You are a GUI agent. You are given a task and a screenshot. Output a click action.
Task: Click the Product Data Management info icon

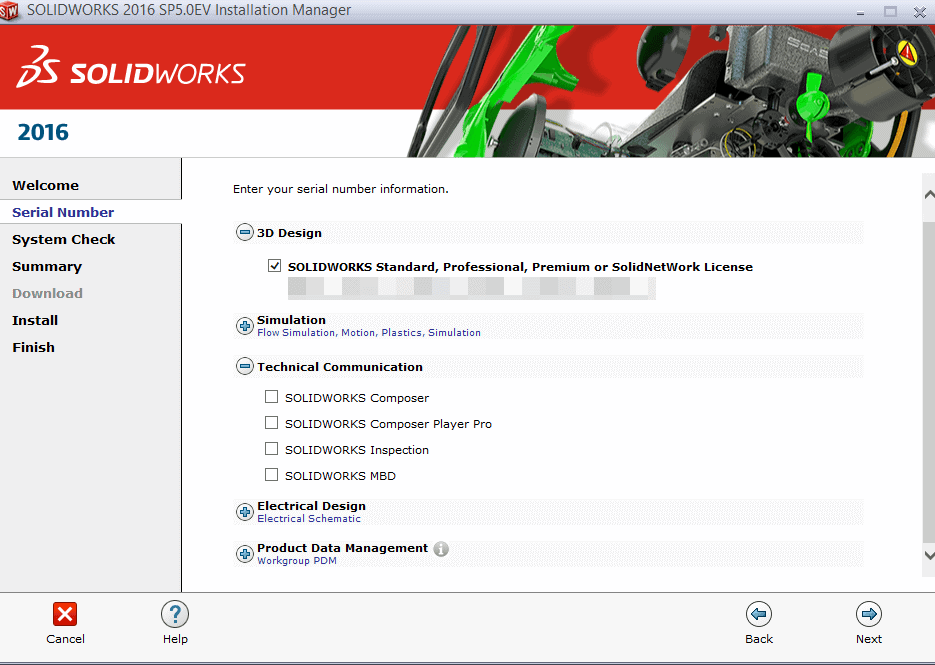(441, 549)
